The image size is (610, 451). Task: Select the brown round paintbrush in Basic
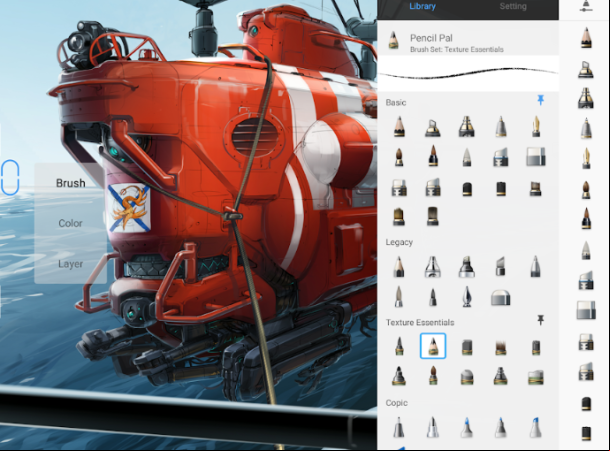399,158
